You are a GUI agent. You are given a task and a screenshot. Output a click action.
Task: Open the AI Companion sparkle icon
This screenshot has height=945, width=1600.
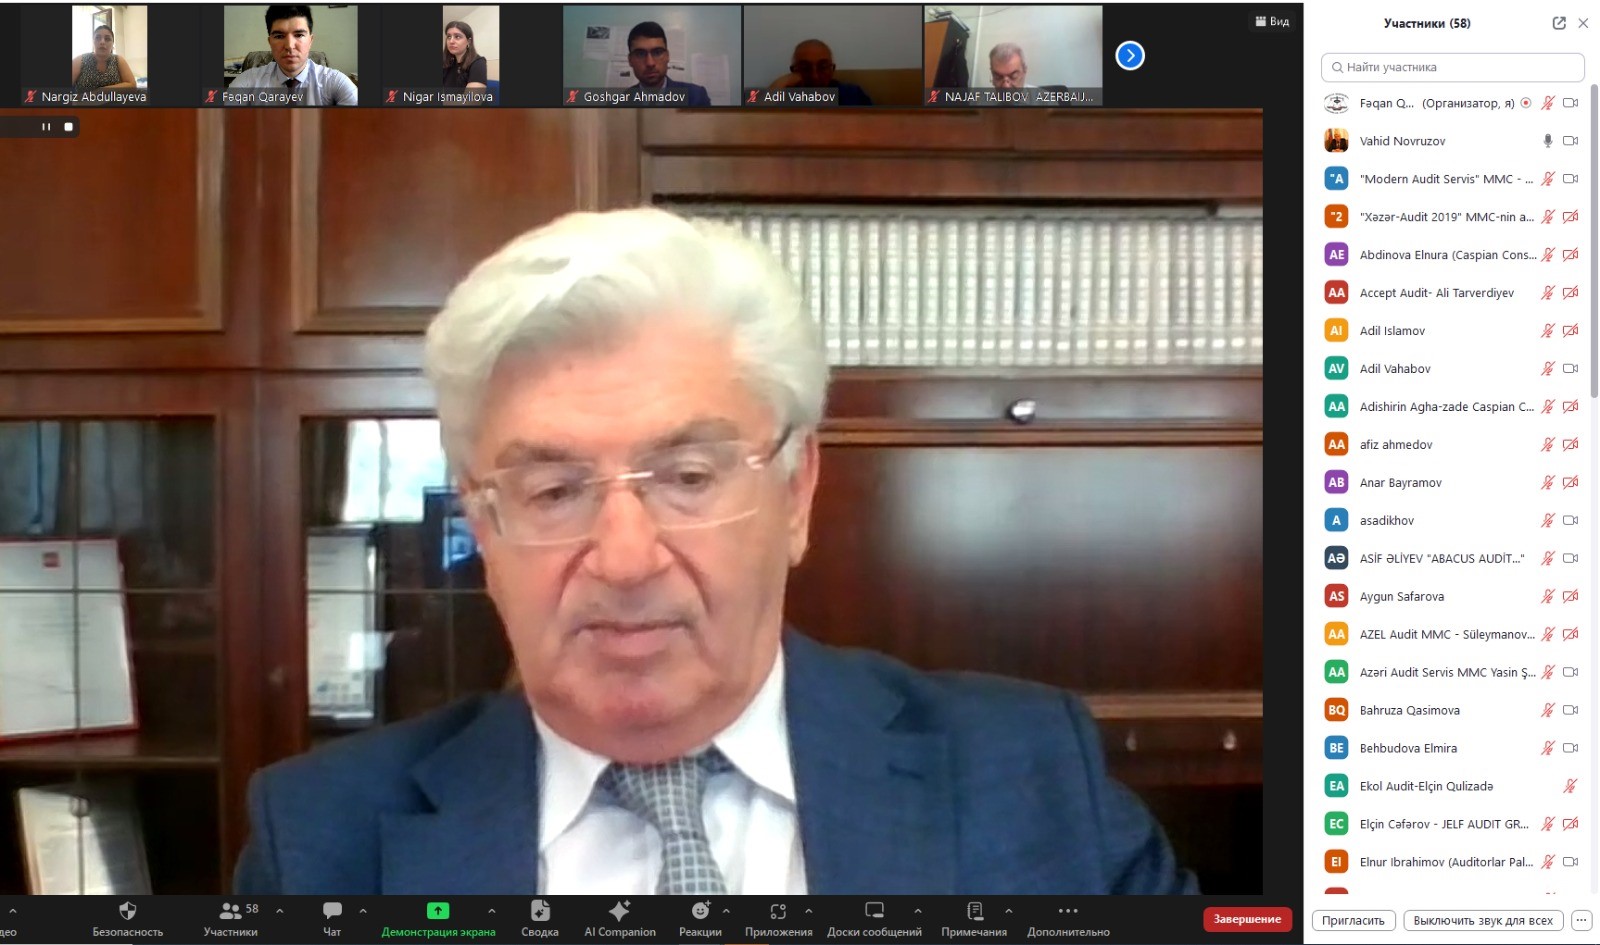pos(620,911)
